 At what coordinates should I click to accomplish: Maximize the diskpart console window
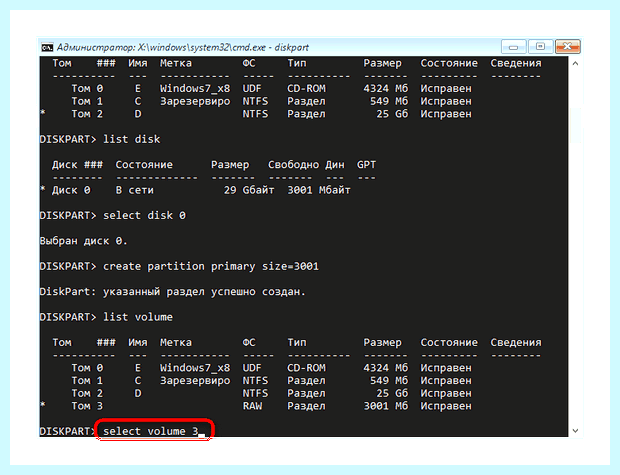540,47
